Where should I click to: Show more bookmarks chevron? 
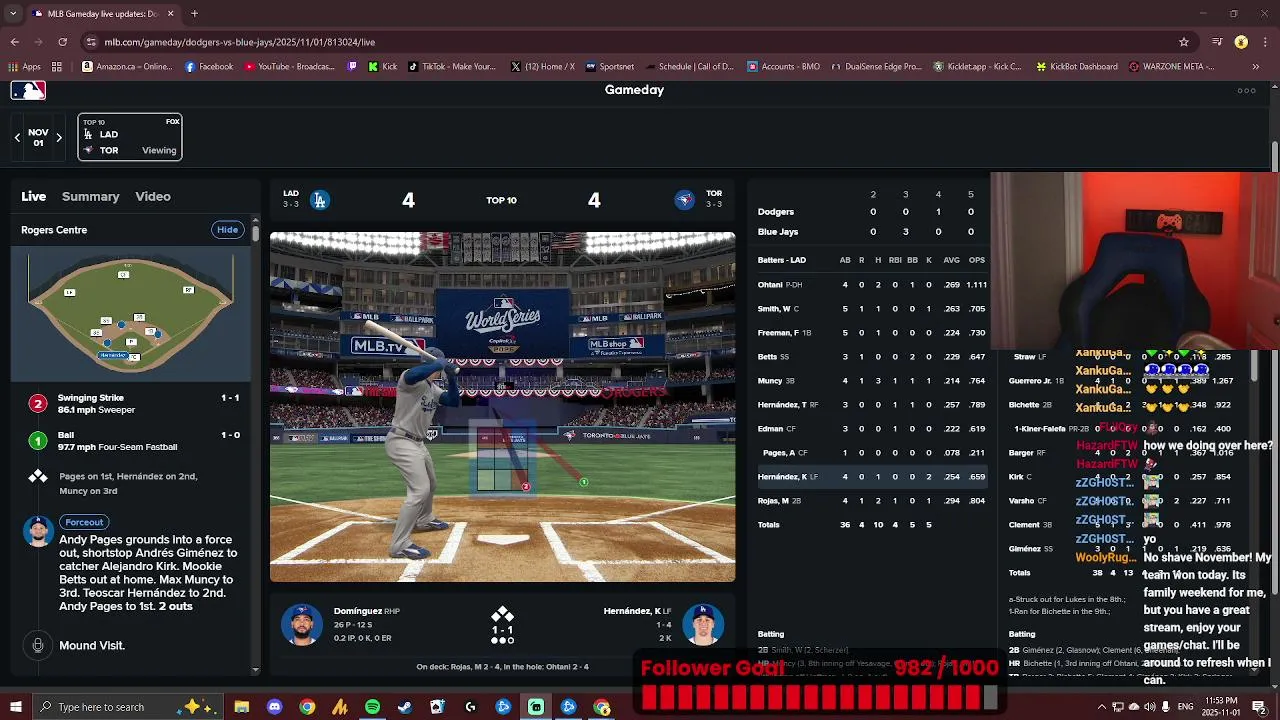pyautogui.click(x=1256, y=67)
